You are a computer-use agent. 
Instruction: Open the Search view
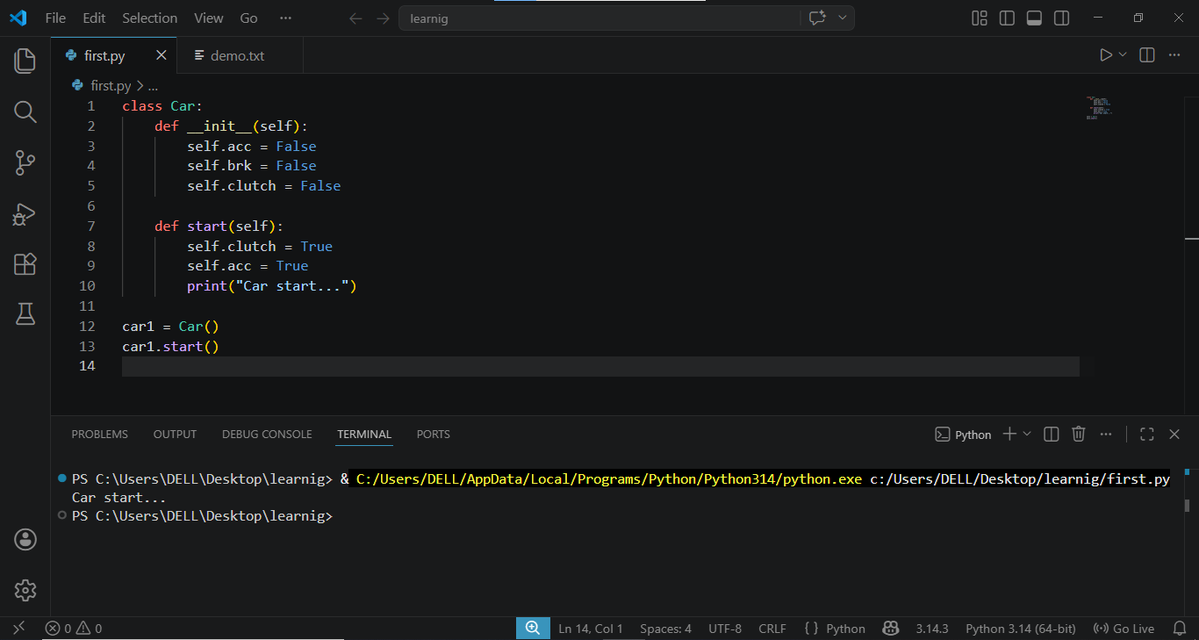[25, 112]
